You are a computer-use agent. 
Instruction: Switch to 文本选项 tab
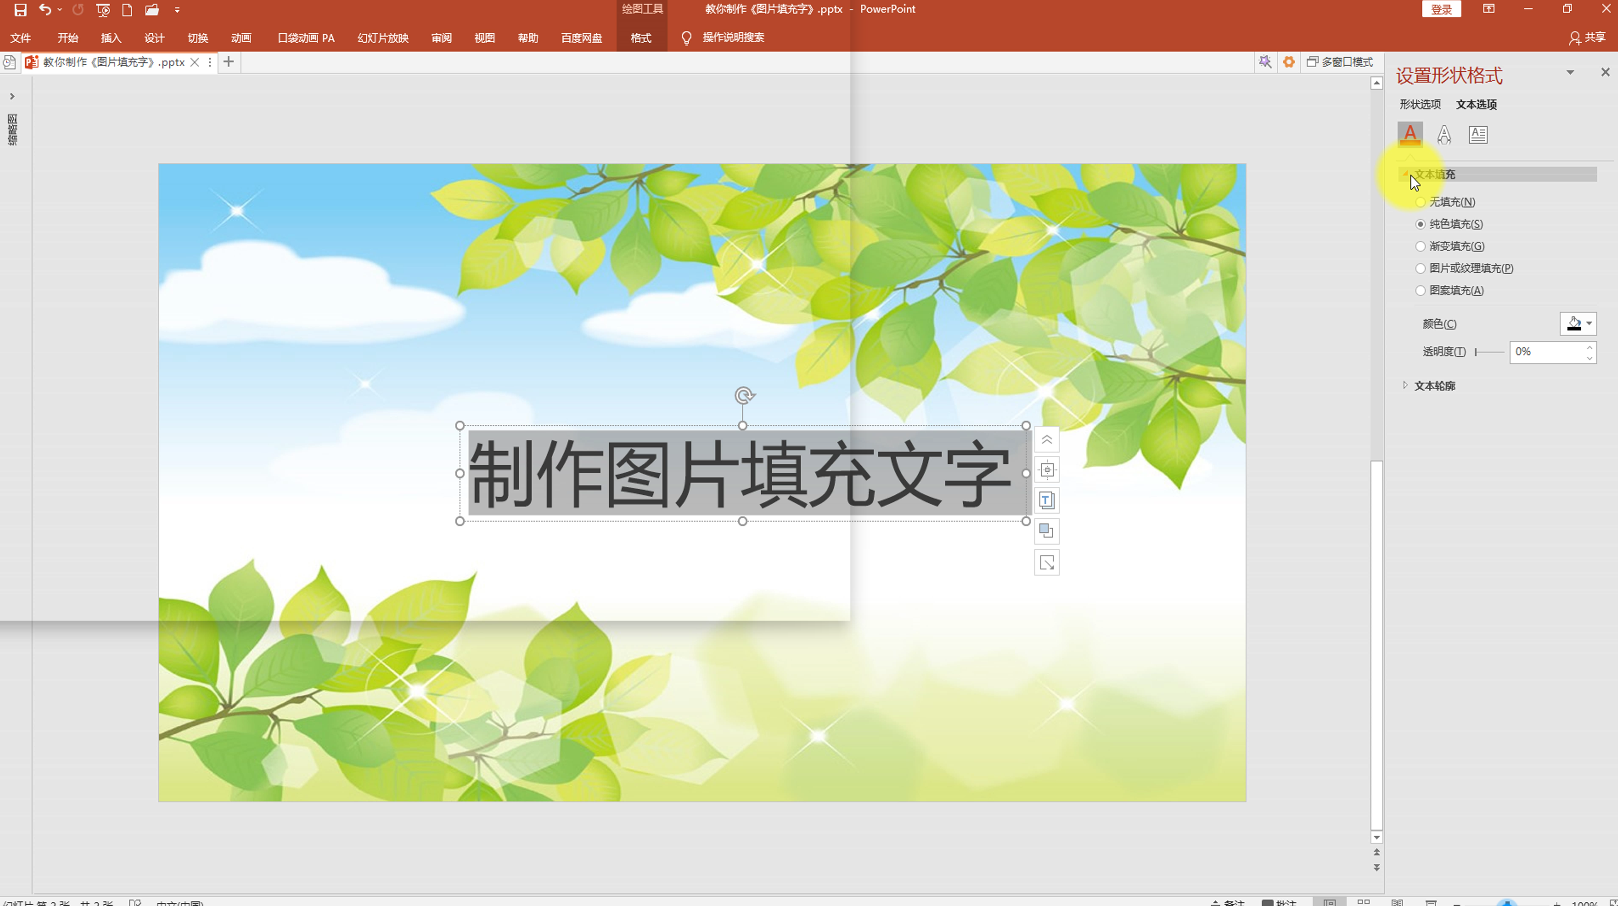pyautogui.click(x=1476, y=104)
